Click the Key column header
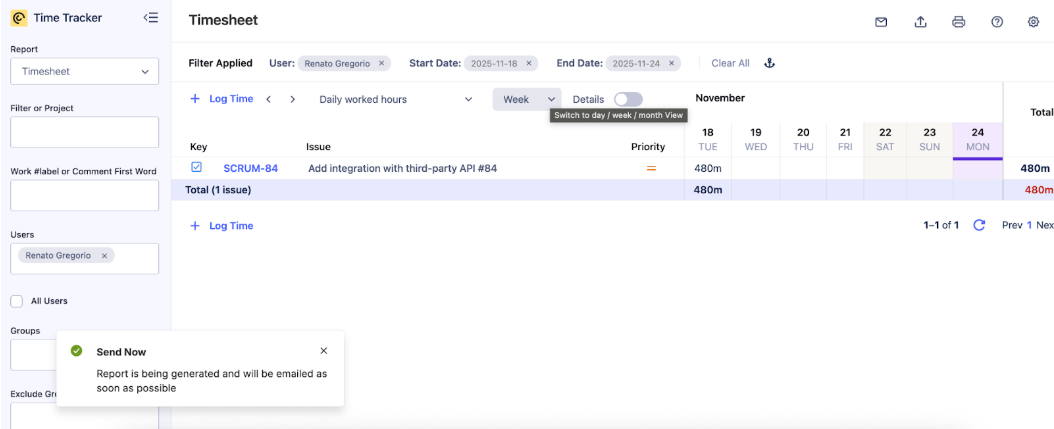Image resolution: width=1054 pixels, height=429 pixels. [x=199, y=147]
